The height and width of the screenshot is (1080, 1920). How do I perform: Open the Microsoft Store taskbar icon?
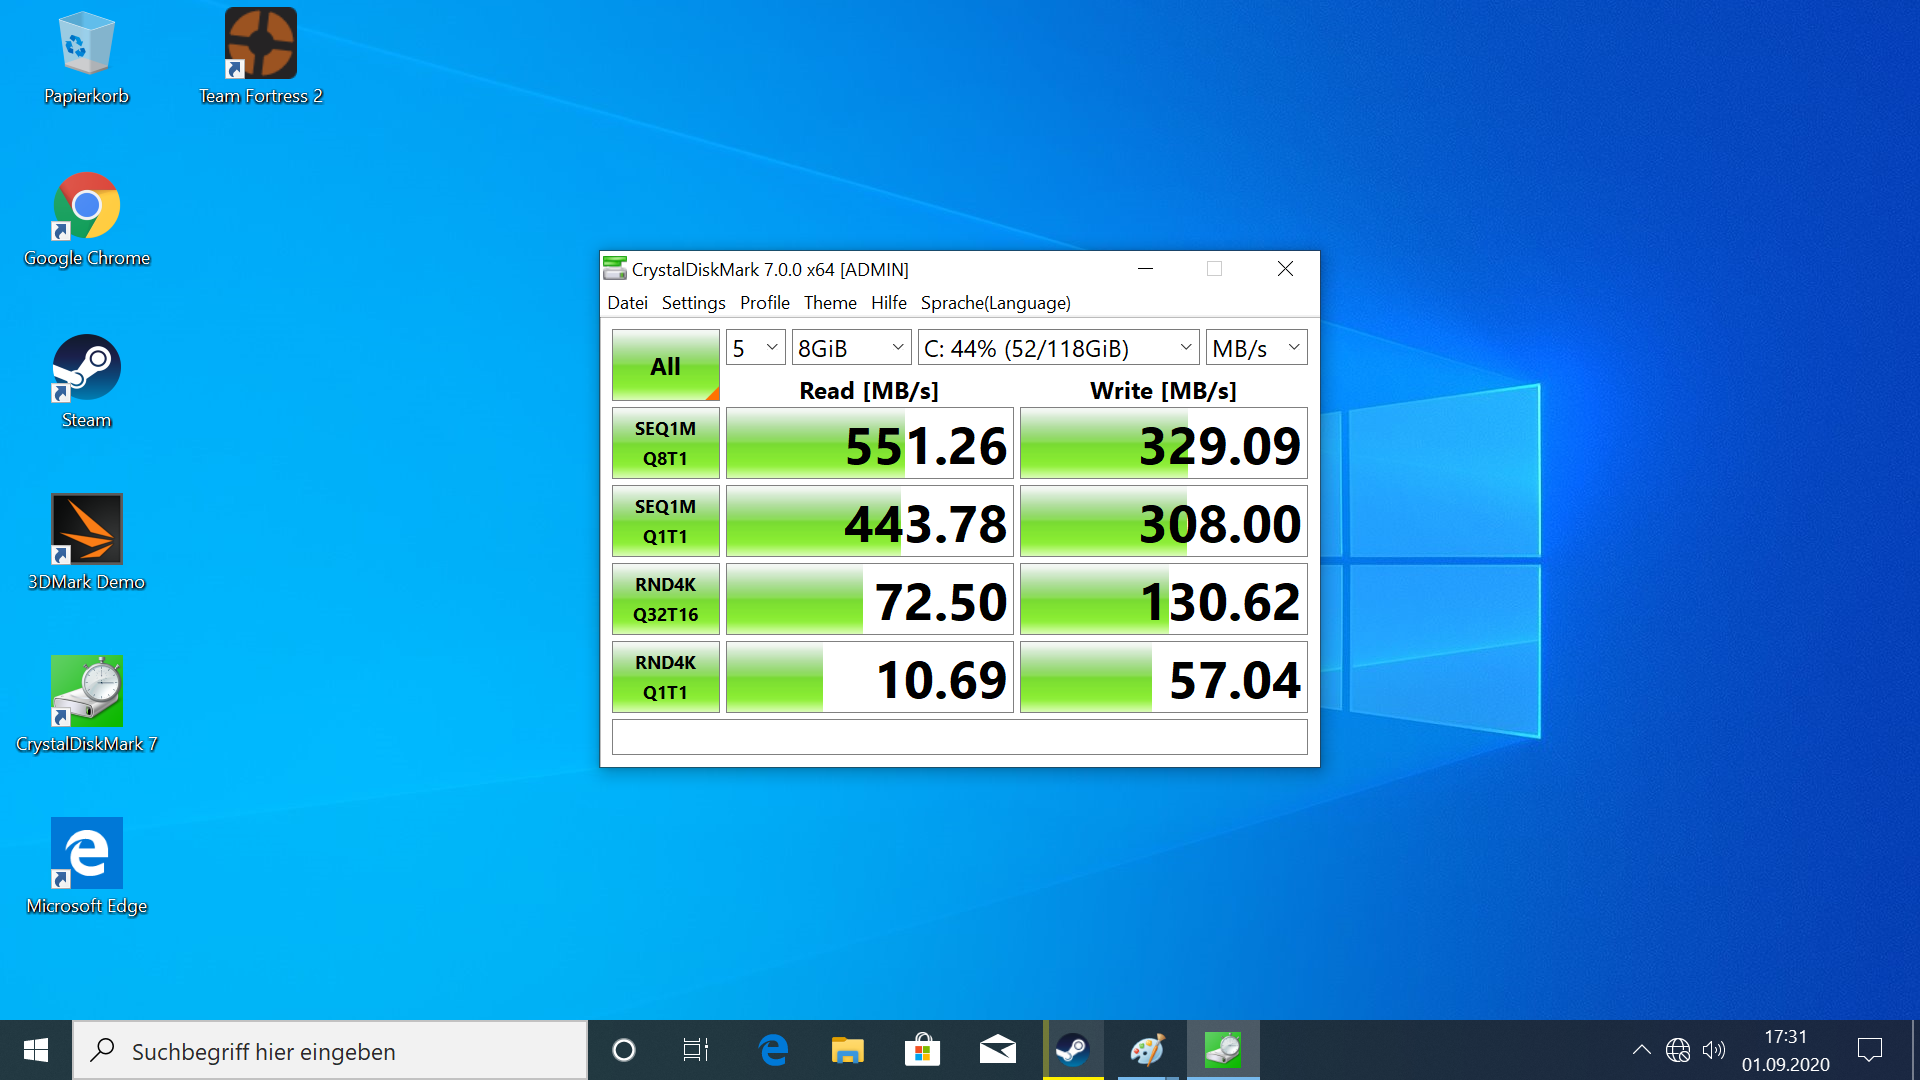point(922,1050)
